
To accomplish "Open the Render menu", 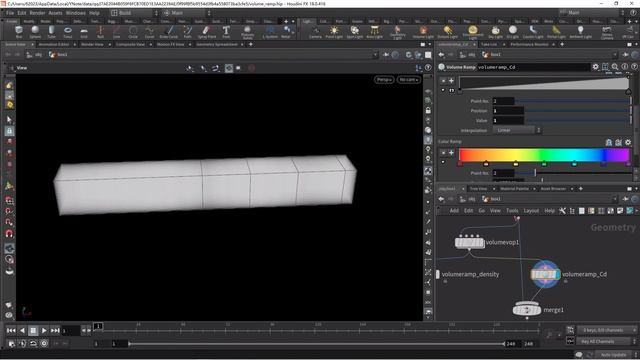I will click(37, 13).
